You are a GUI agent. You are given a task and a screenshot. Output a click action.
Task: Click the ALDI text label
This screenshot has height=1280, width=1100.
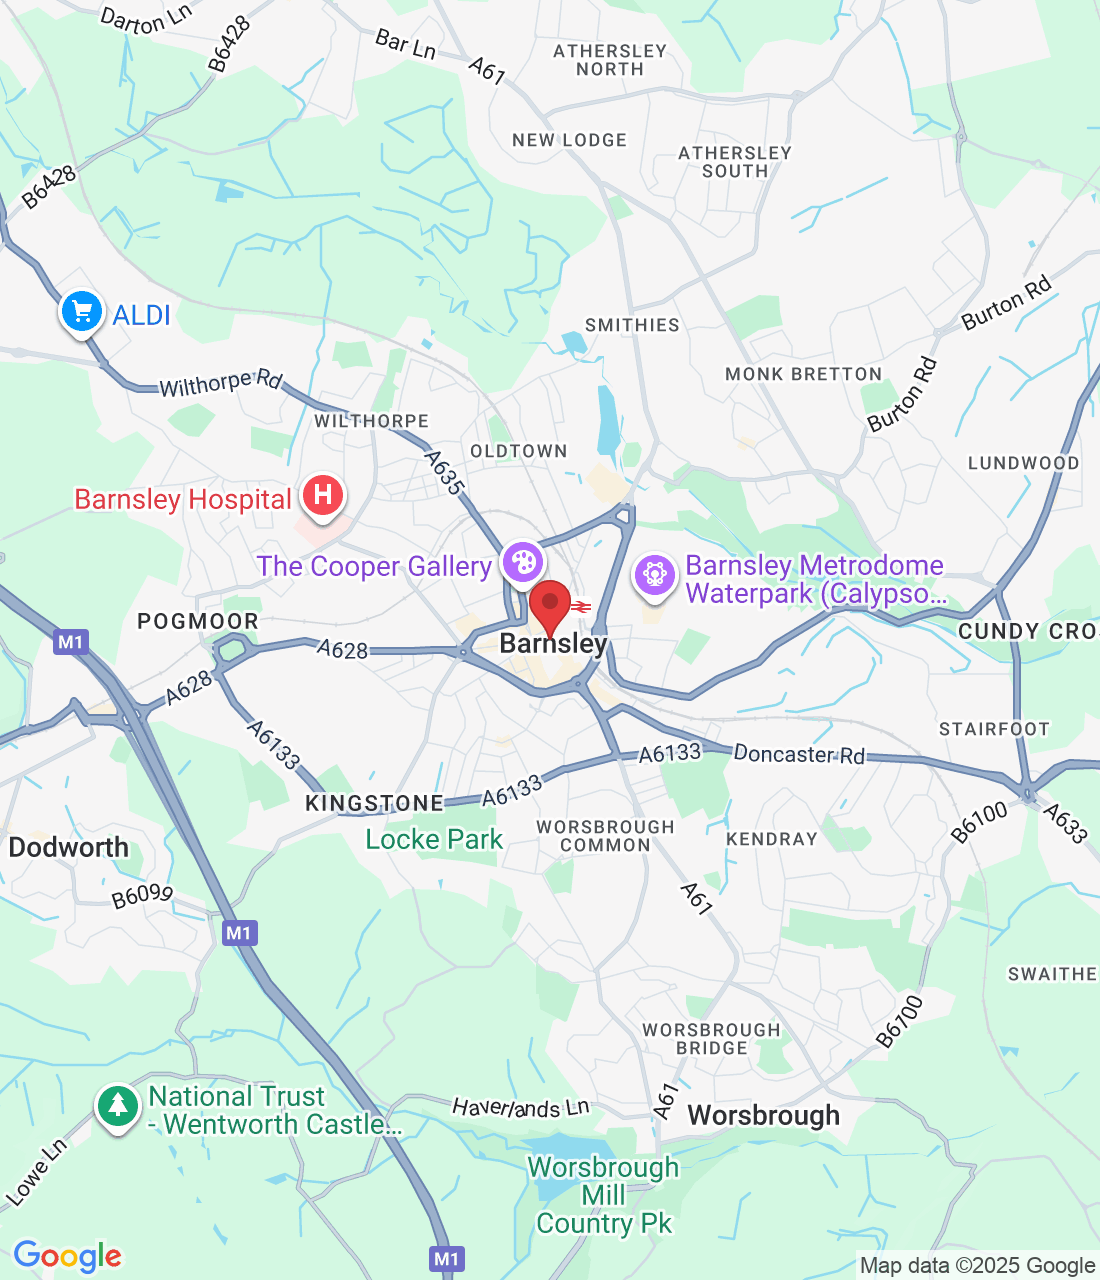pyautogui.click(x=142, y=315)
